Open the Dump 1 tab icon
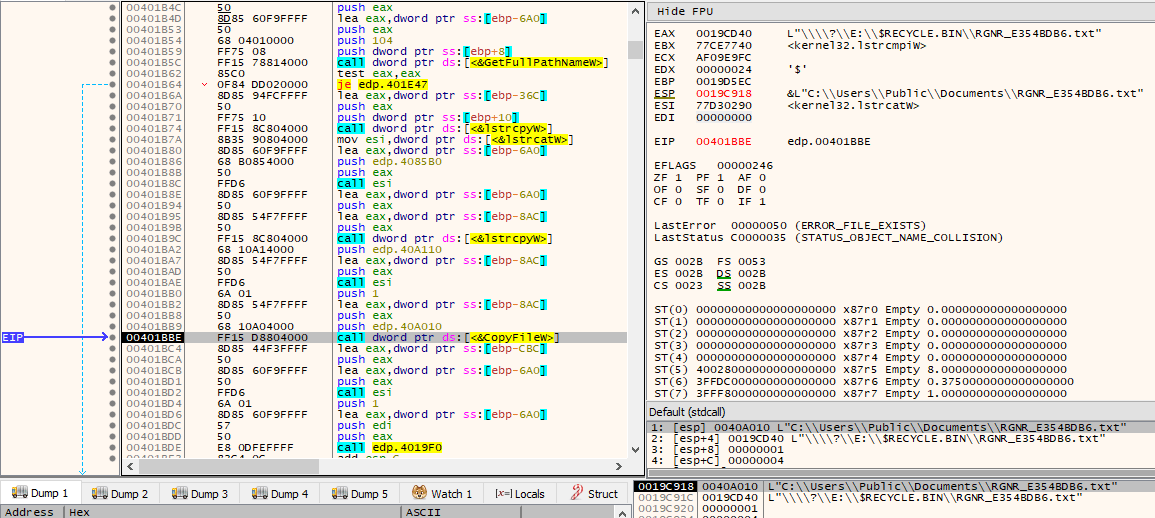 click(x=19, y=493)
